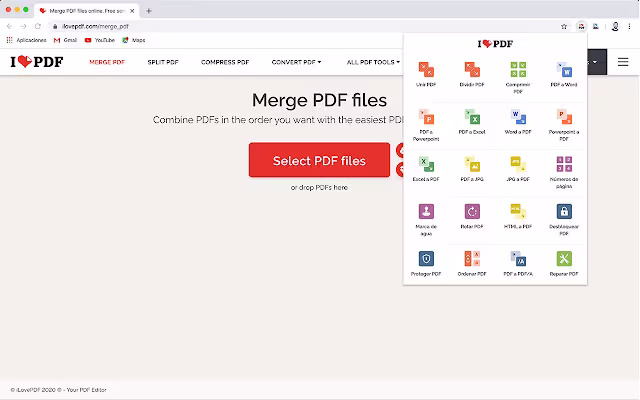The image size is (640, 400).
Task: Select the PDF a Excel converter
Action: click(472, 122)
